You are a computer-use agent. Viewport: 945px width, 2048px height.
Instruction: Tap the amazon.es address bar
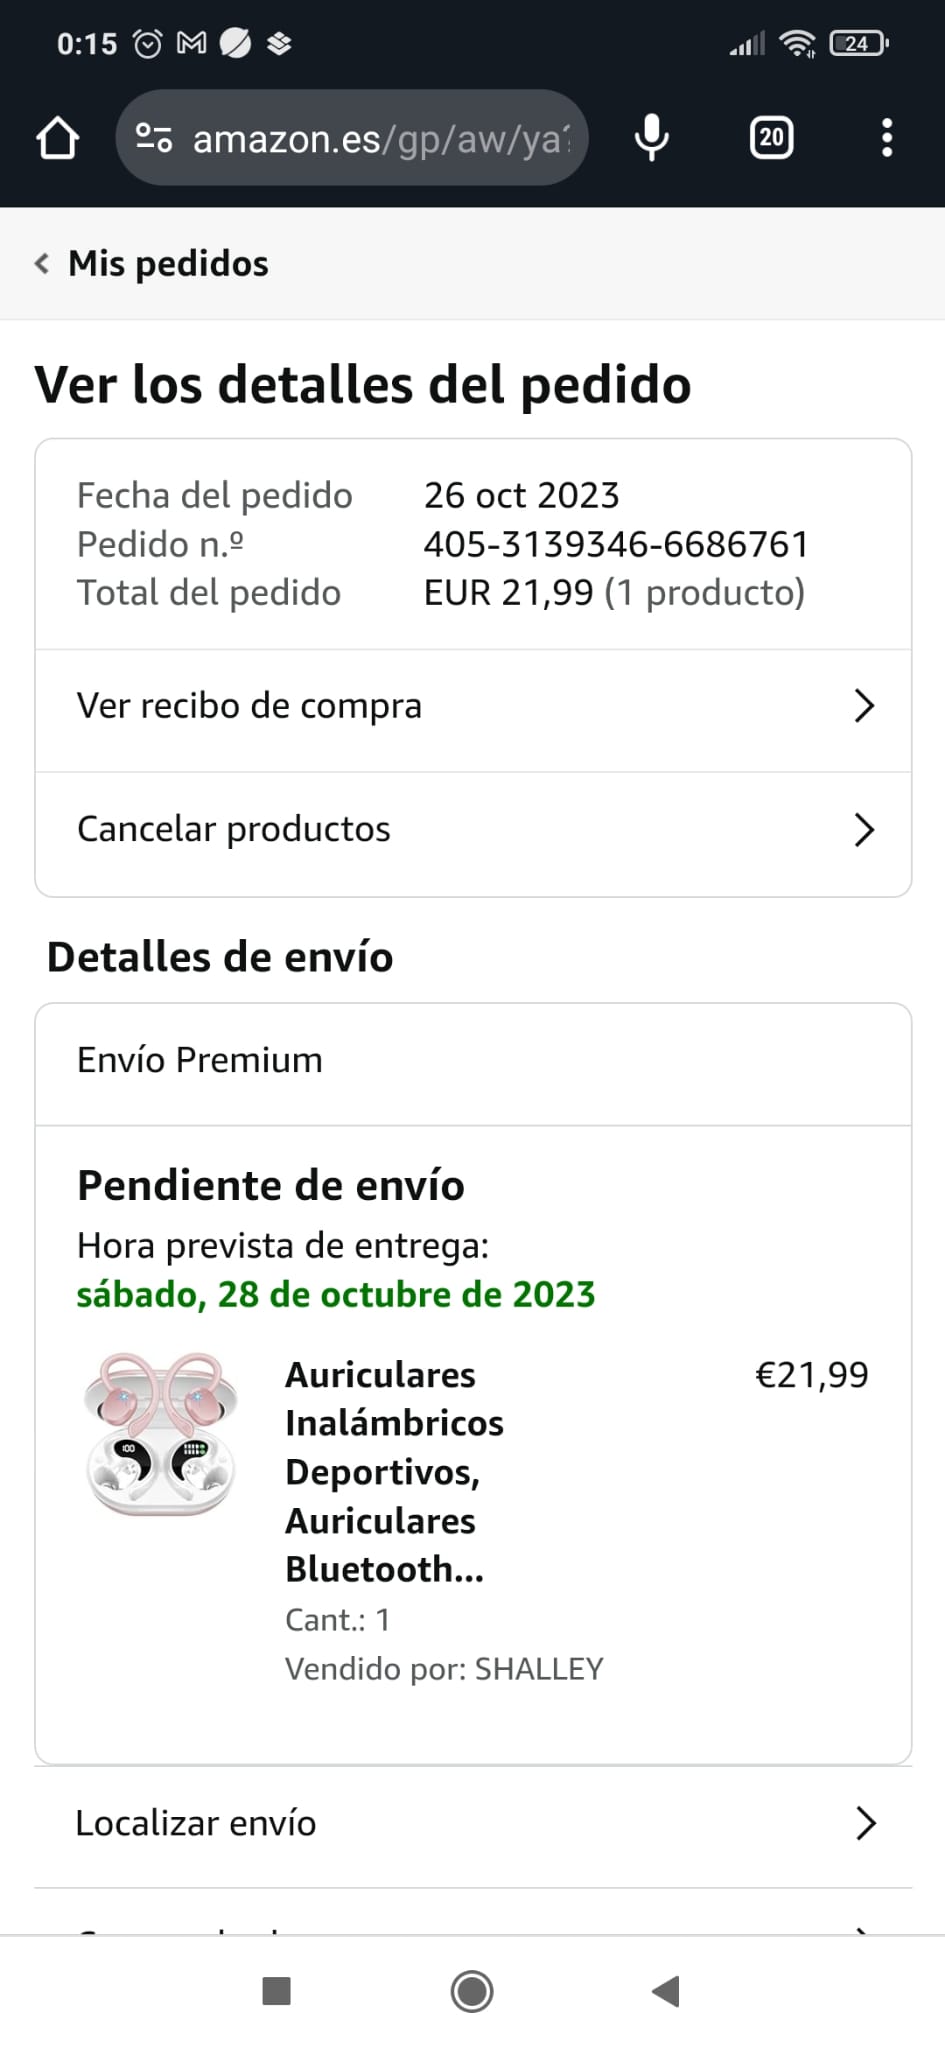click(380, 138)
